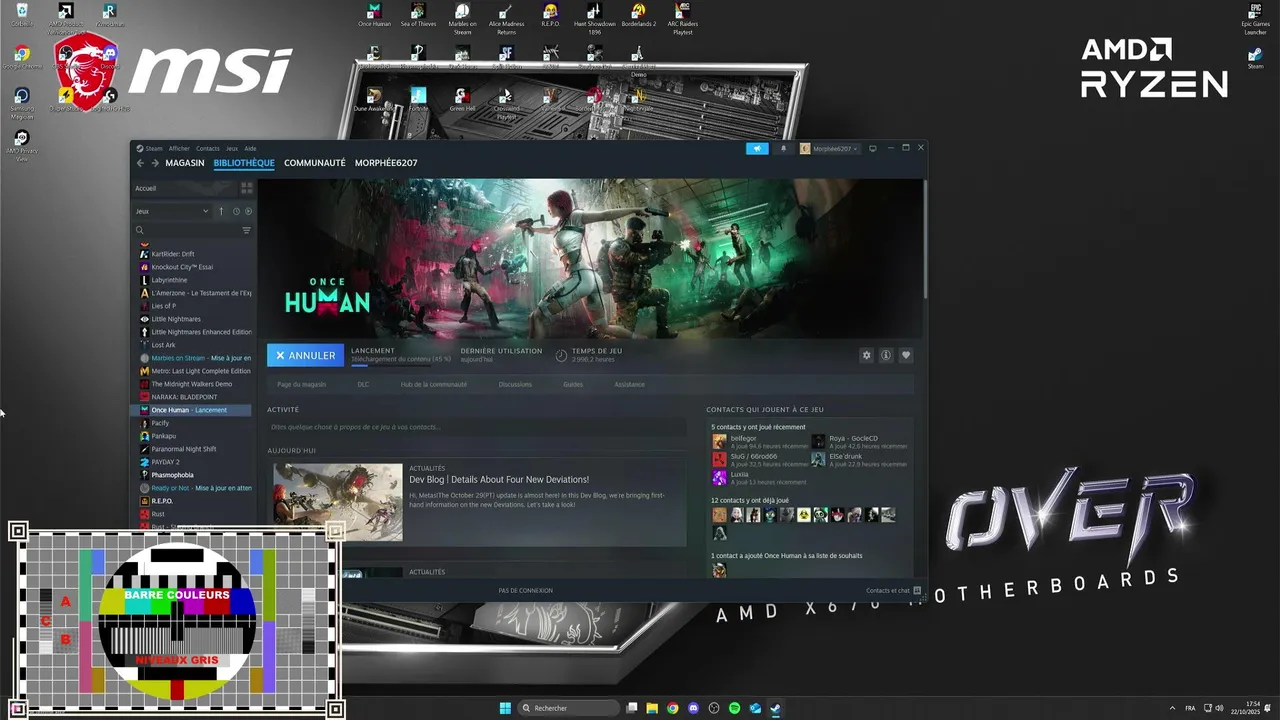Image resolution: width=1280 pixels, height=720 pixels.
Task: Open advanced library filter icon
Action: (246, 230)
